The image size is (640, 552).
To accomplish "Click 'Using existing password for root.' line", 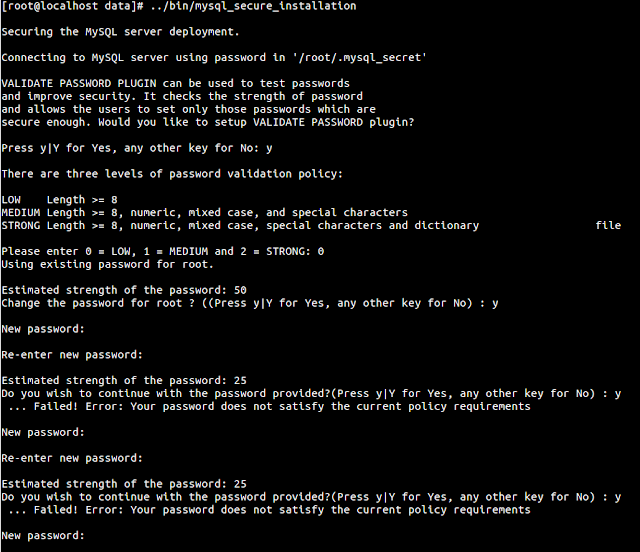I will pos(107,265).
